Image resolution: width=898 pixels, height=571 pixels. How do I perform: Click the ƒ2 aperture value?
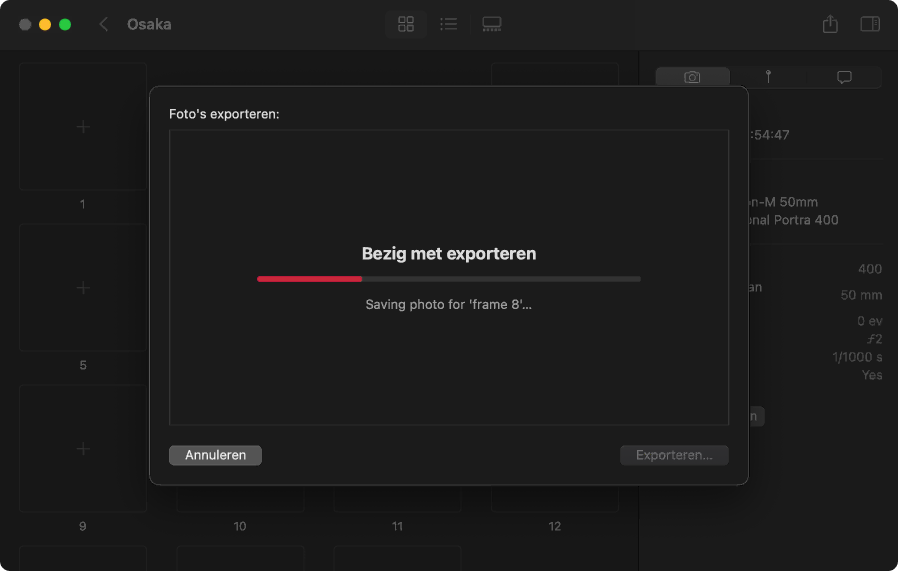click(x=875, y=339)
